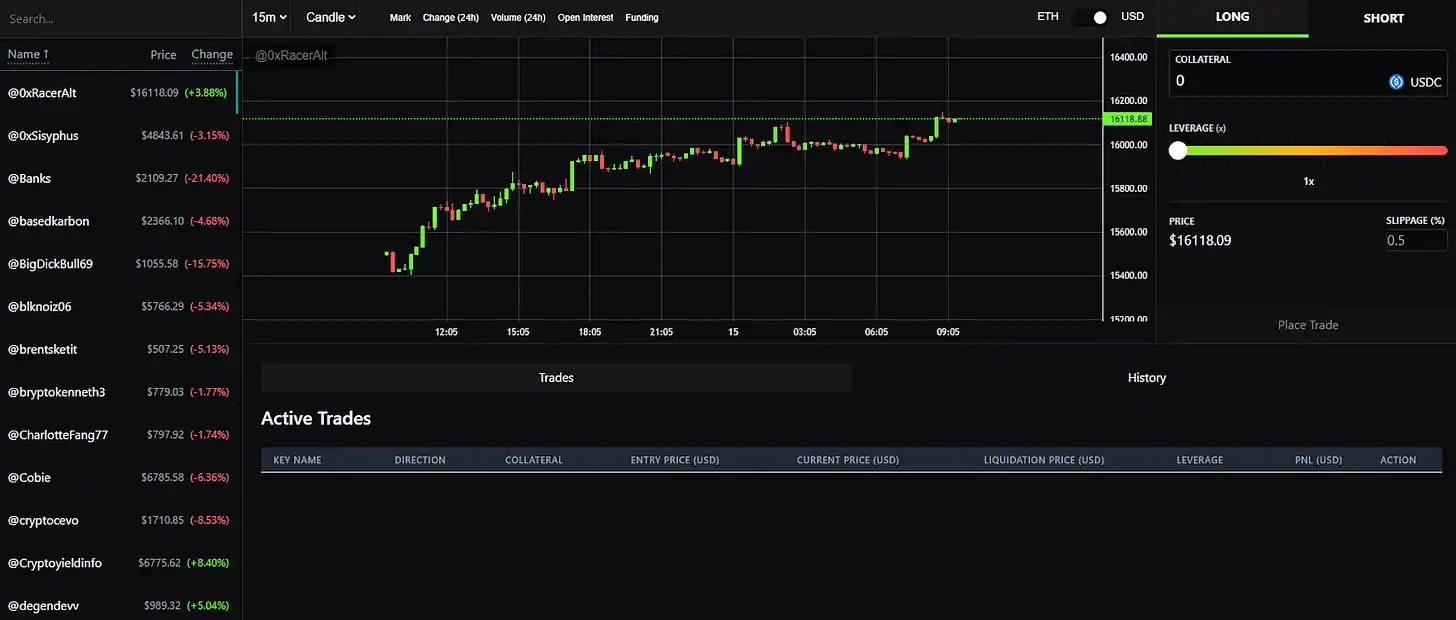This screenshot has height=620, width=1456.
Task: Open the History tab
Action: point(1146,378)
